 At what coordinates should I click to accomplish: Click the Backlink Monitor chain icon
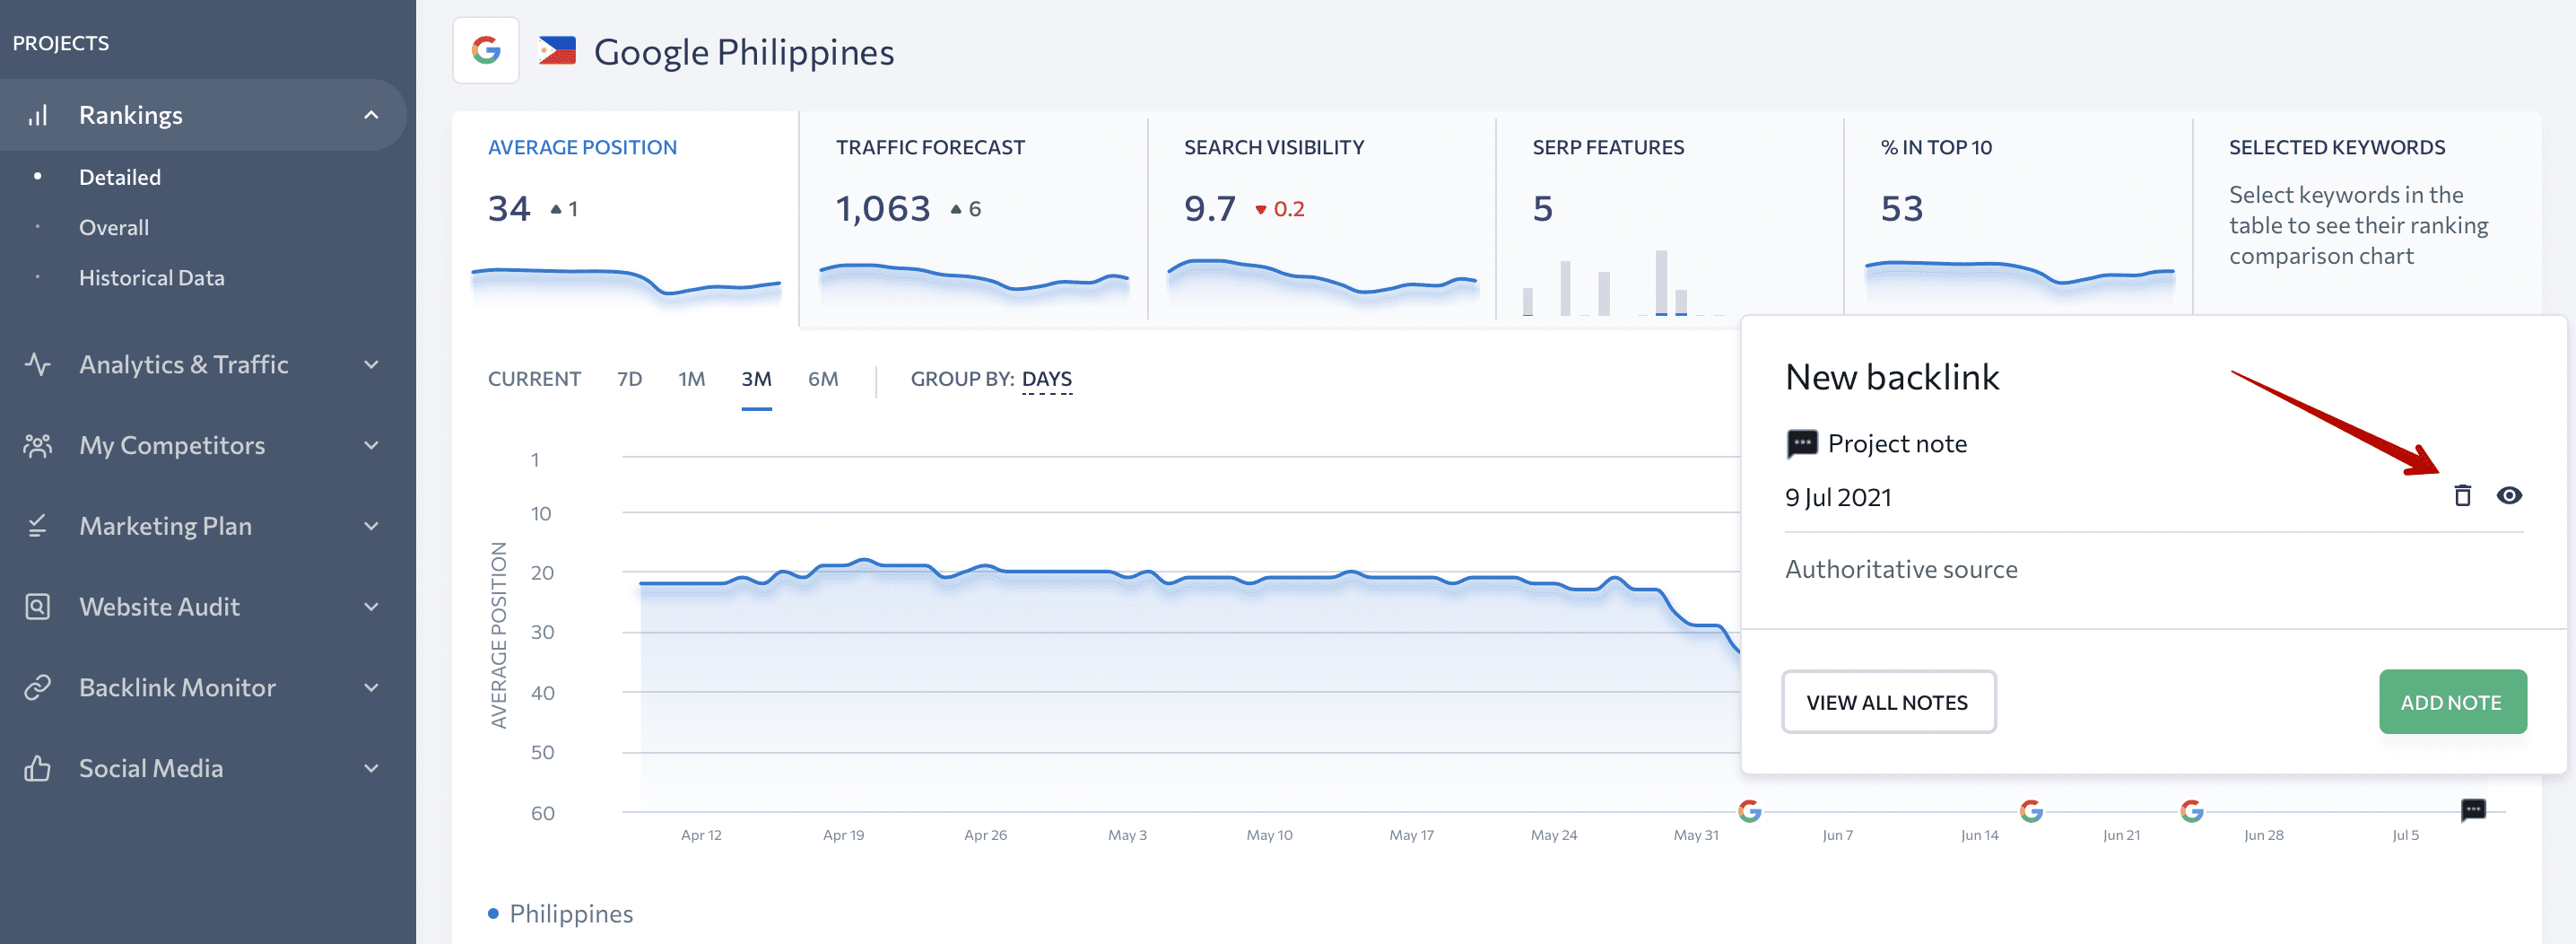[x=38, y=688]
